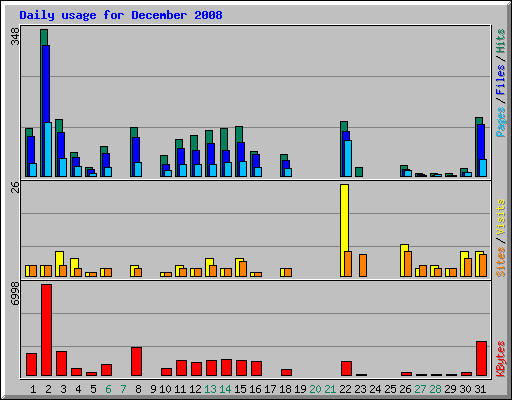Viewport: 512px width, 400px height.
Task: Select the red "KBytes" legend label
Action: [501, 359]
